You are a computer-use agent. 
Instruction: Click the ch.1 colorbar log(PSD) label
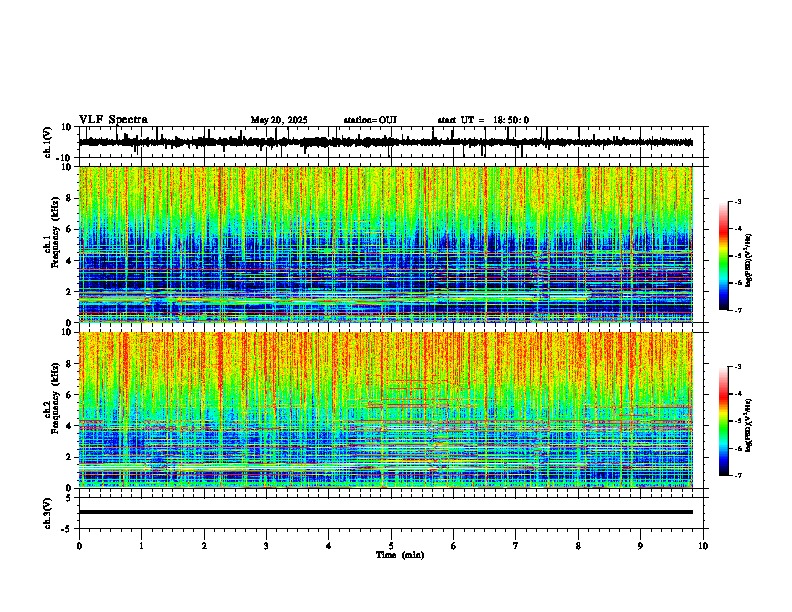[x=748, y=261]
